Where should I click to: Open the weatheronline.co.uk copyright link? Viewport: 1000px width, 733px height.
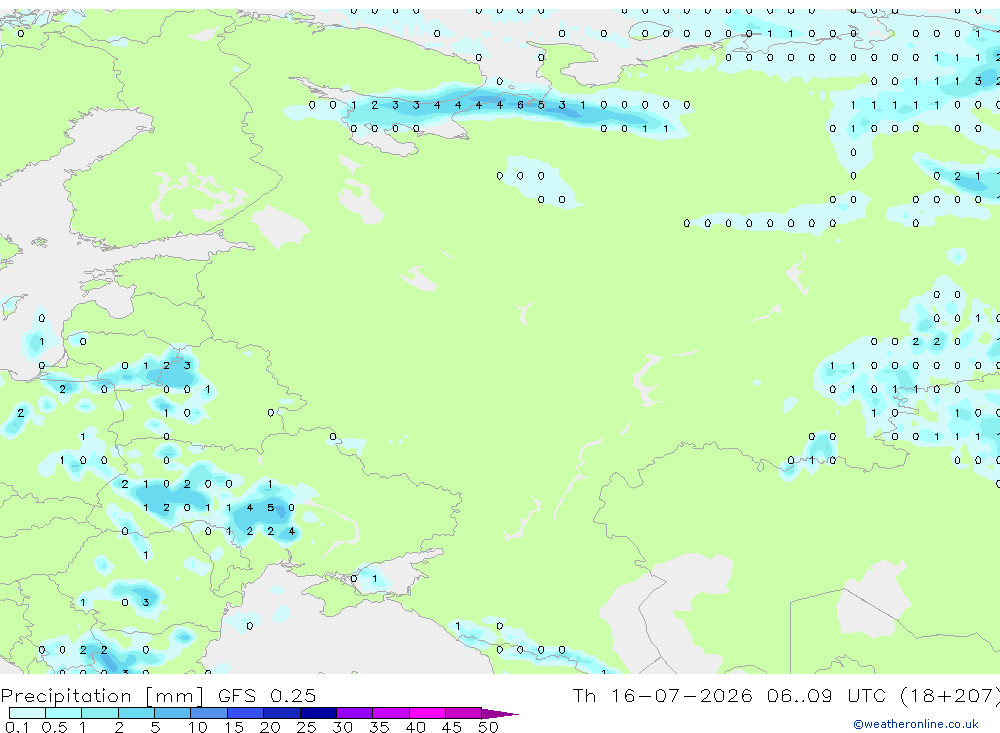coord(916,724)
